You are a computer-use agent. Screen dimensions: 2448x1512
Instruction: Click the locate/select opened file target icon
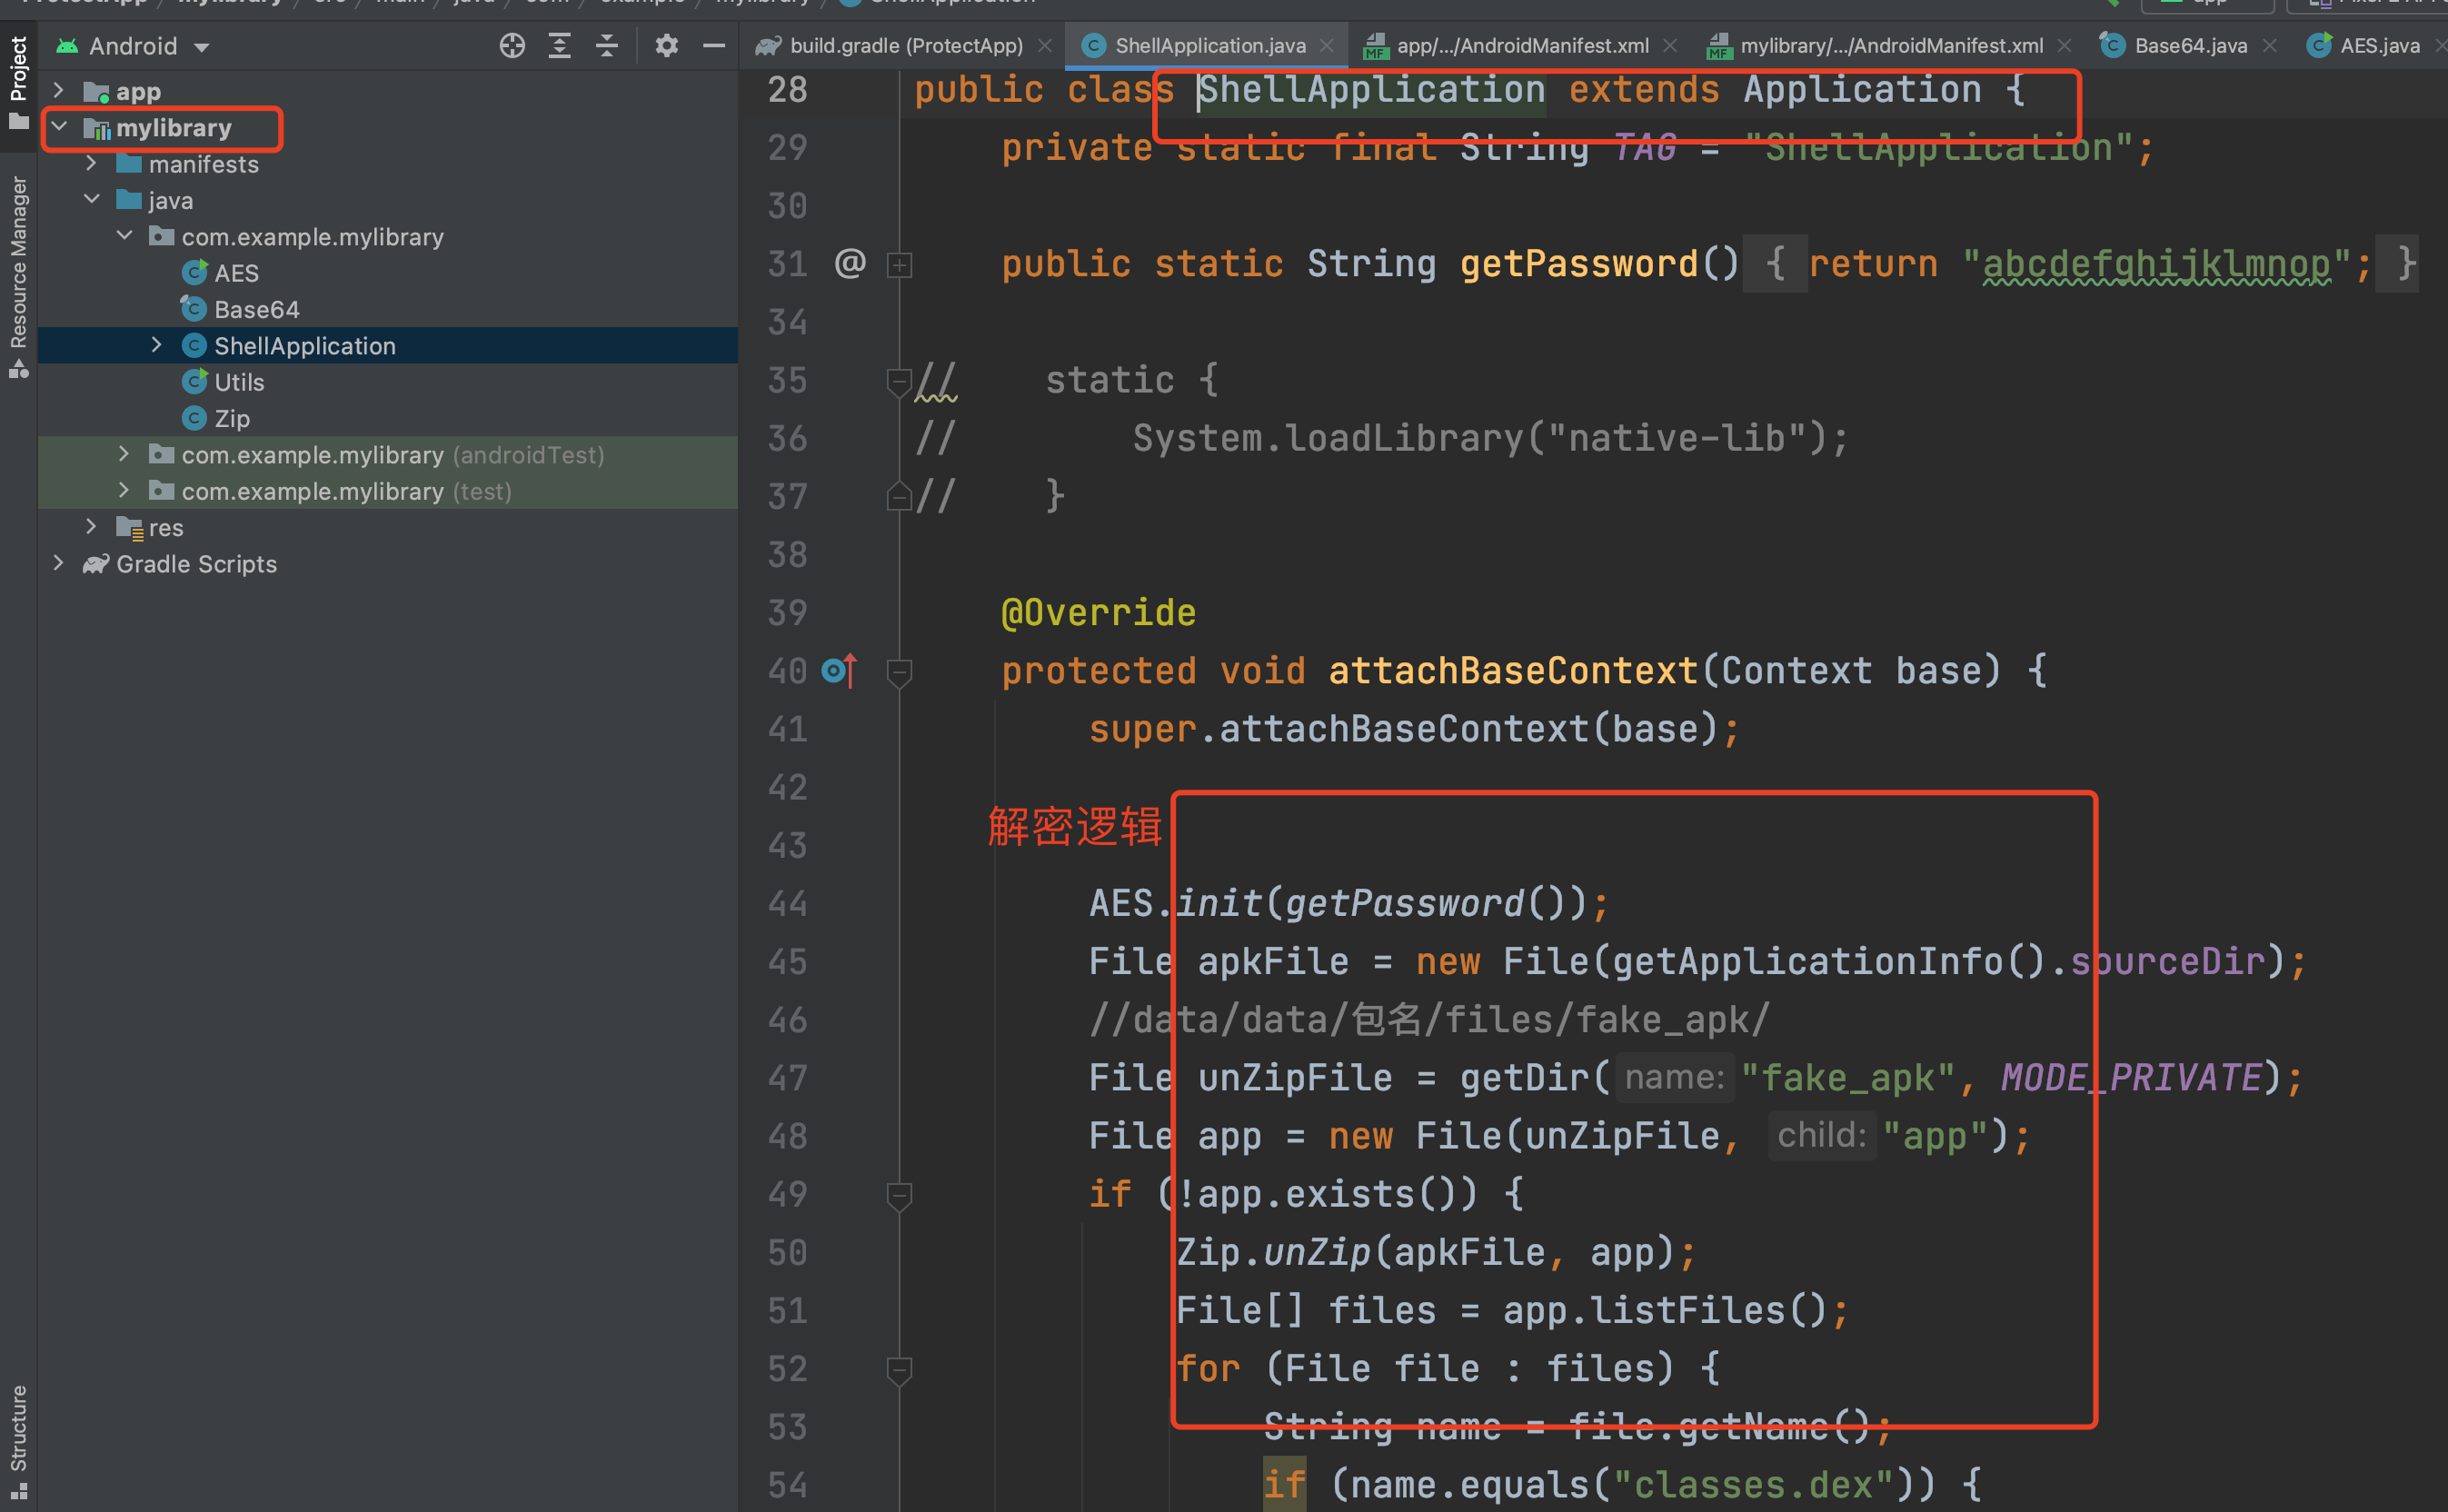tap(512, 46)
